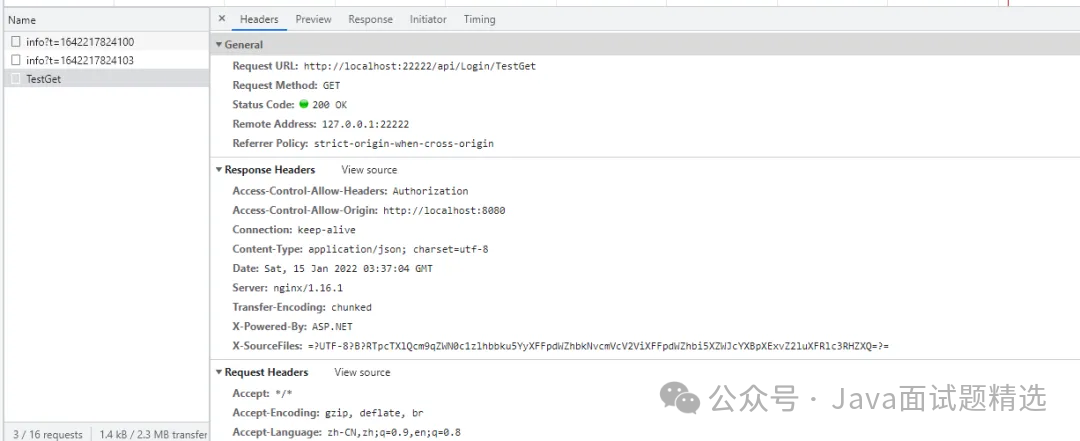Click the Name column header
The width and height of the screenshot is (1080, 441).
point(107,20)
